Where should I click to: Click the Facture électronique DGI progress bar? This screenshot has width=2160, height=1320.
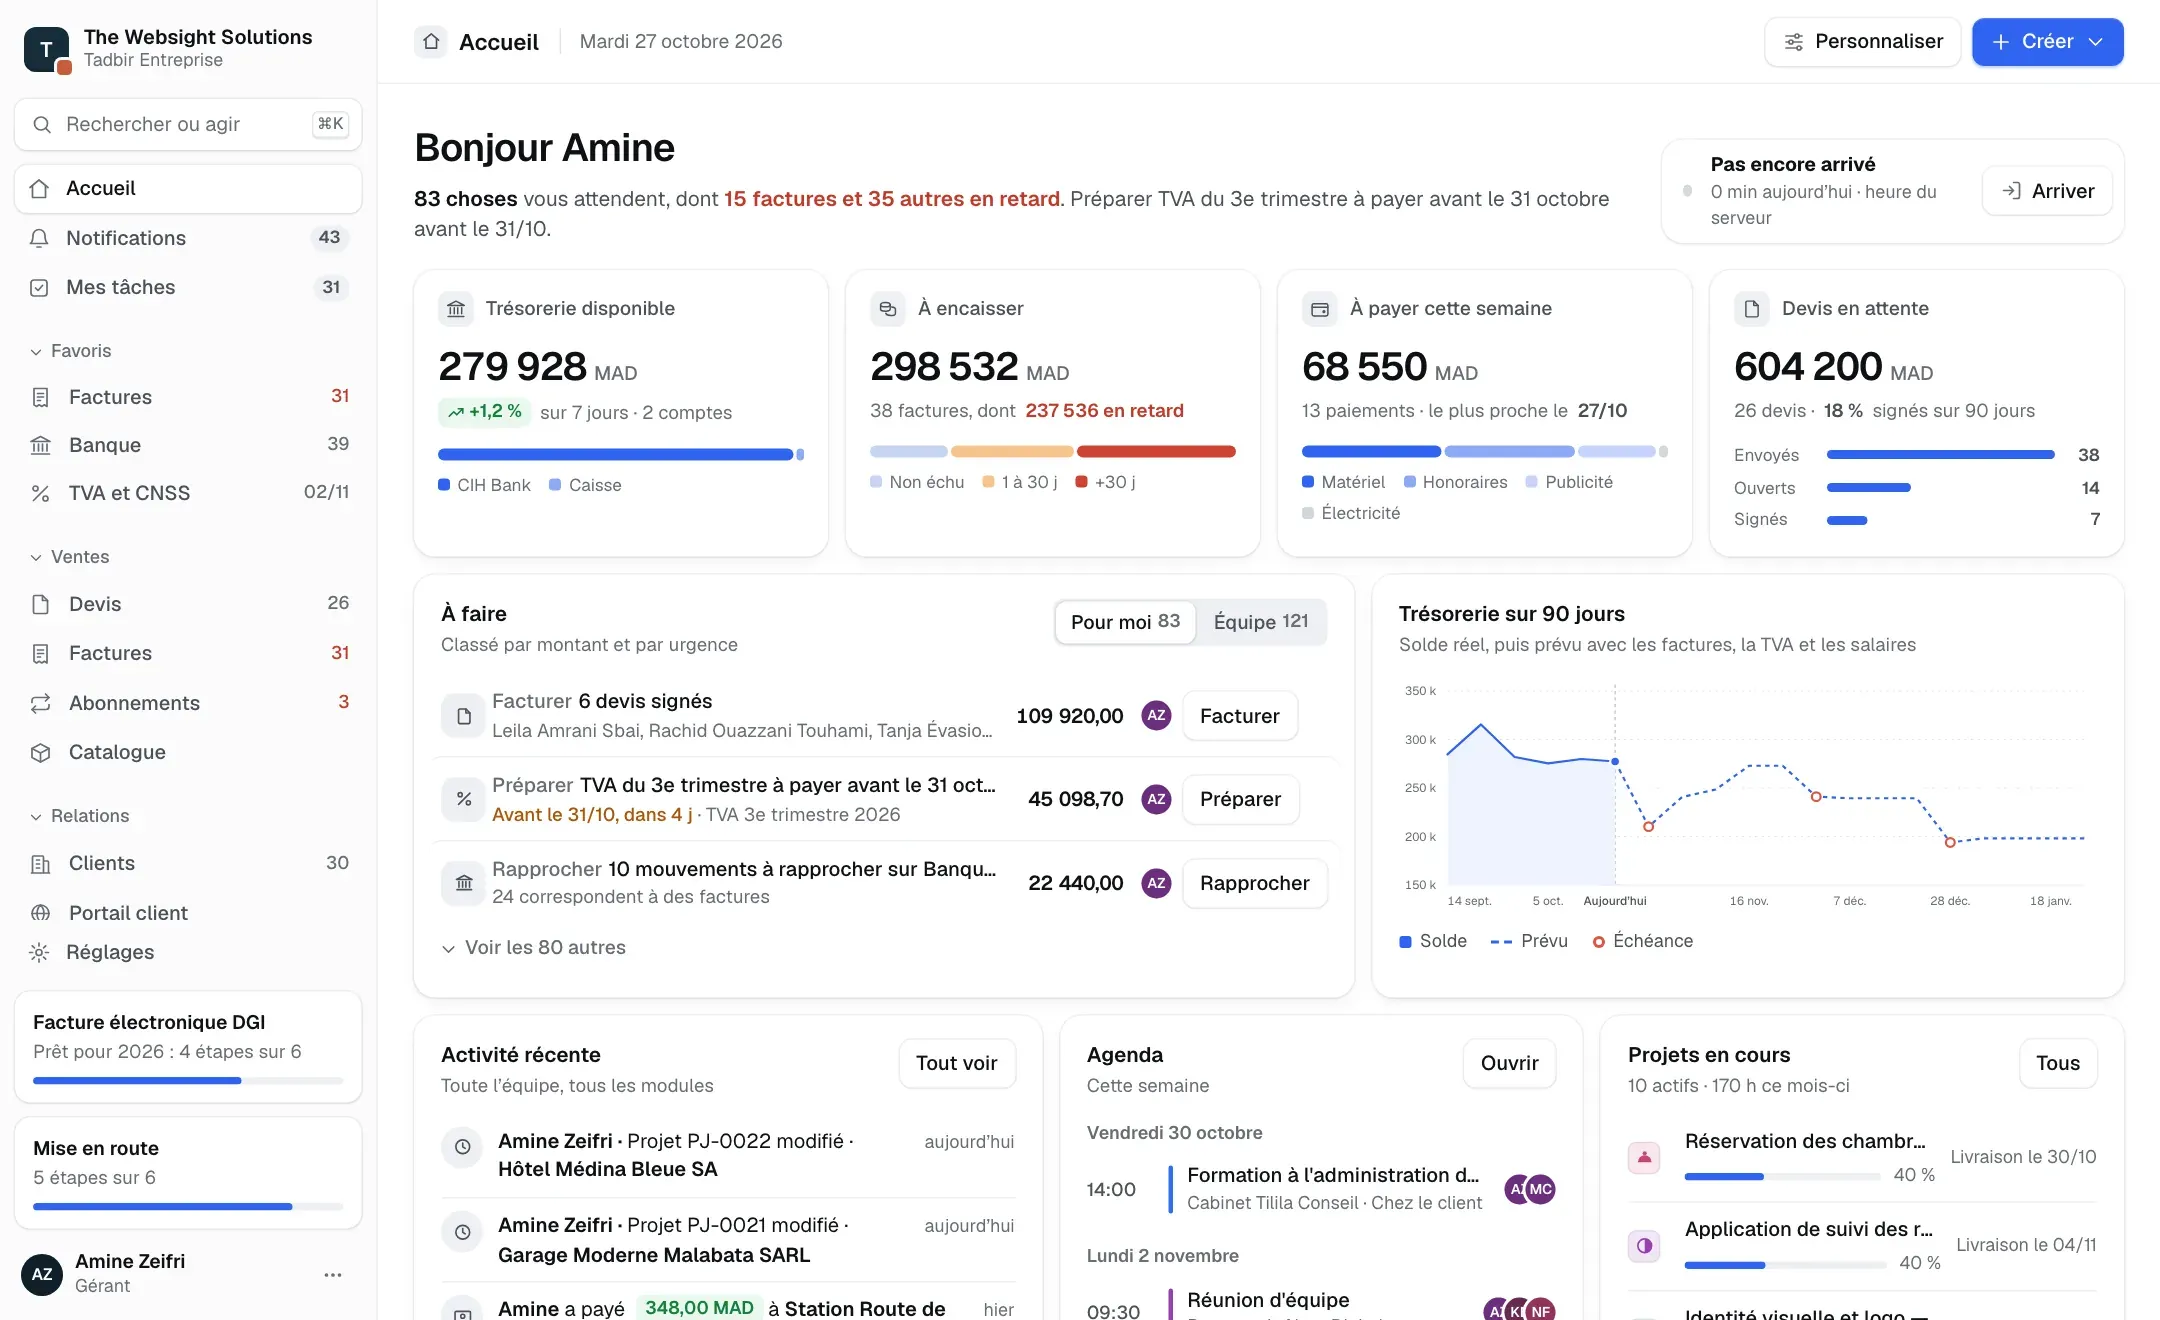pyautogui.click(x=188, y=1080)
